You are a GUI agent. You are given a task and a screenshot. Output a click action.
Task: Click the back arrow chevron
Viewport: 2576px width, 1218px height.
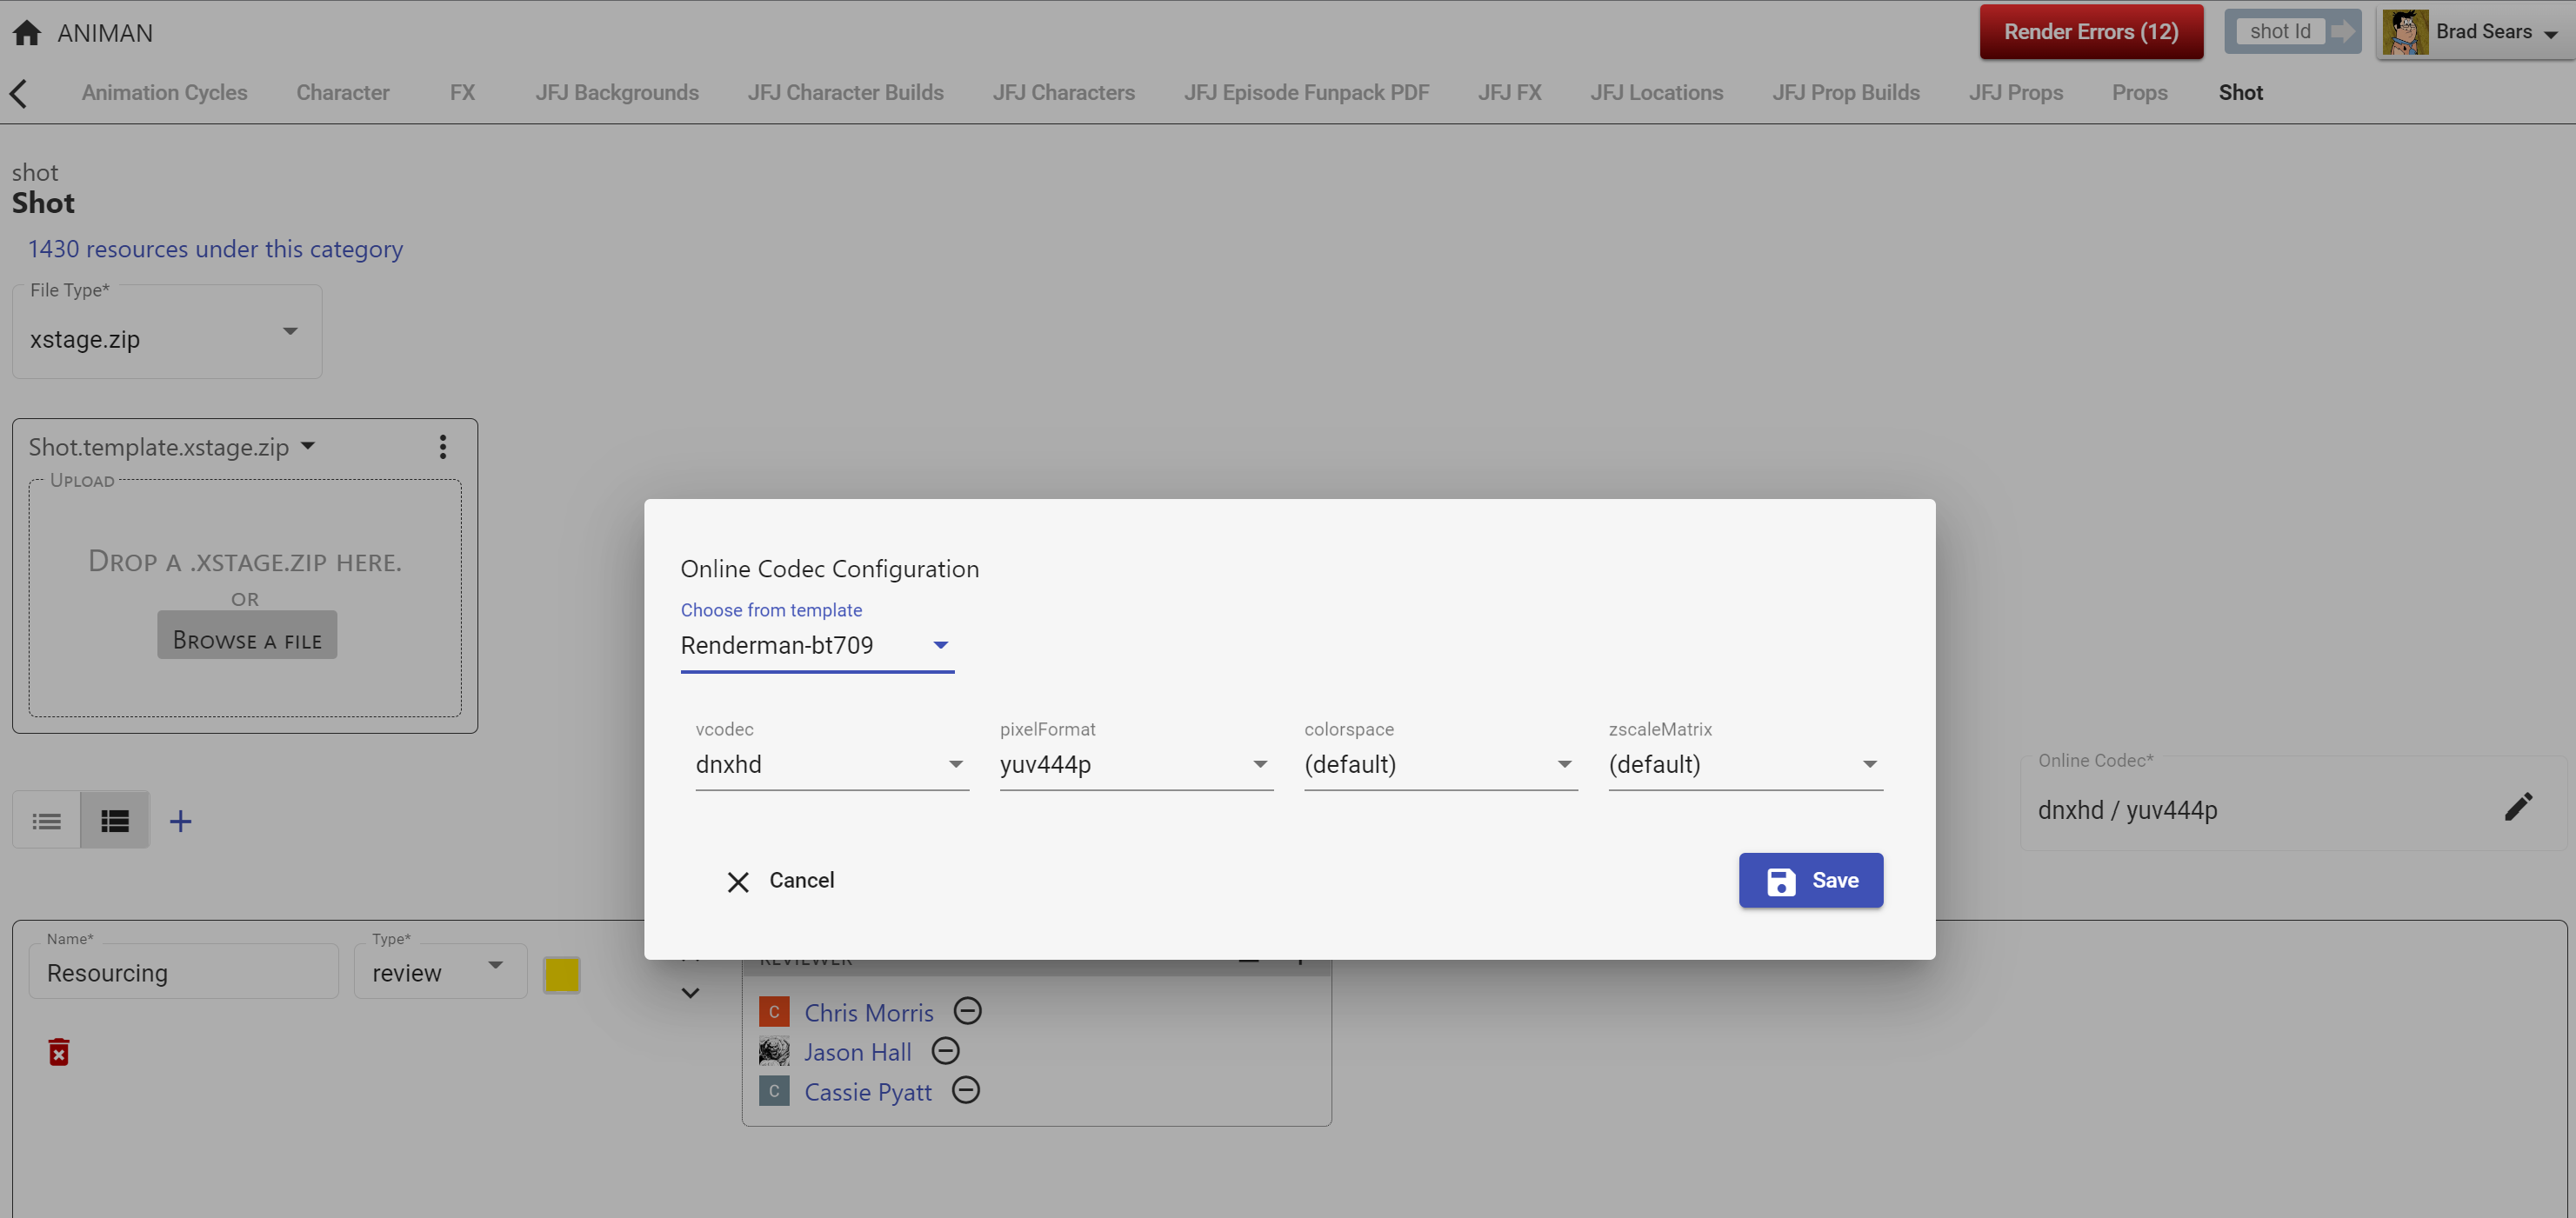(18, 93)
